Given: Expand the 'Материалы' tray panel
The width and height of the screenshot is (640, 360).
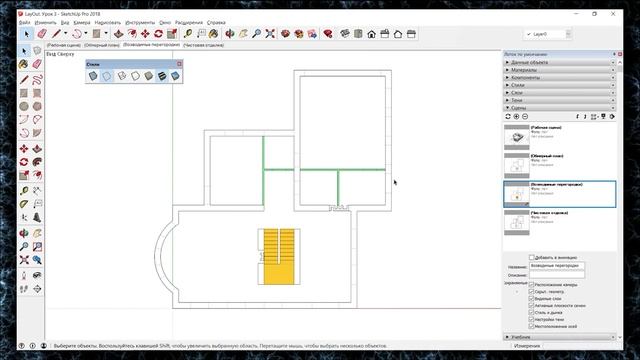Looking at the screenshot, I should [x=560, y=70].
